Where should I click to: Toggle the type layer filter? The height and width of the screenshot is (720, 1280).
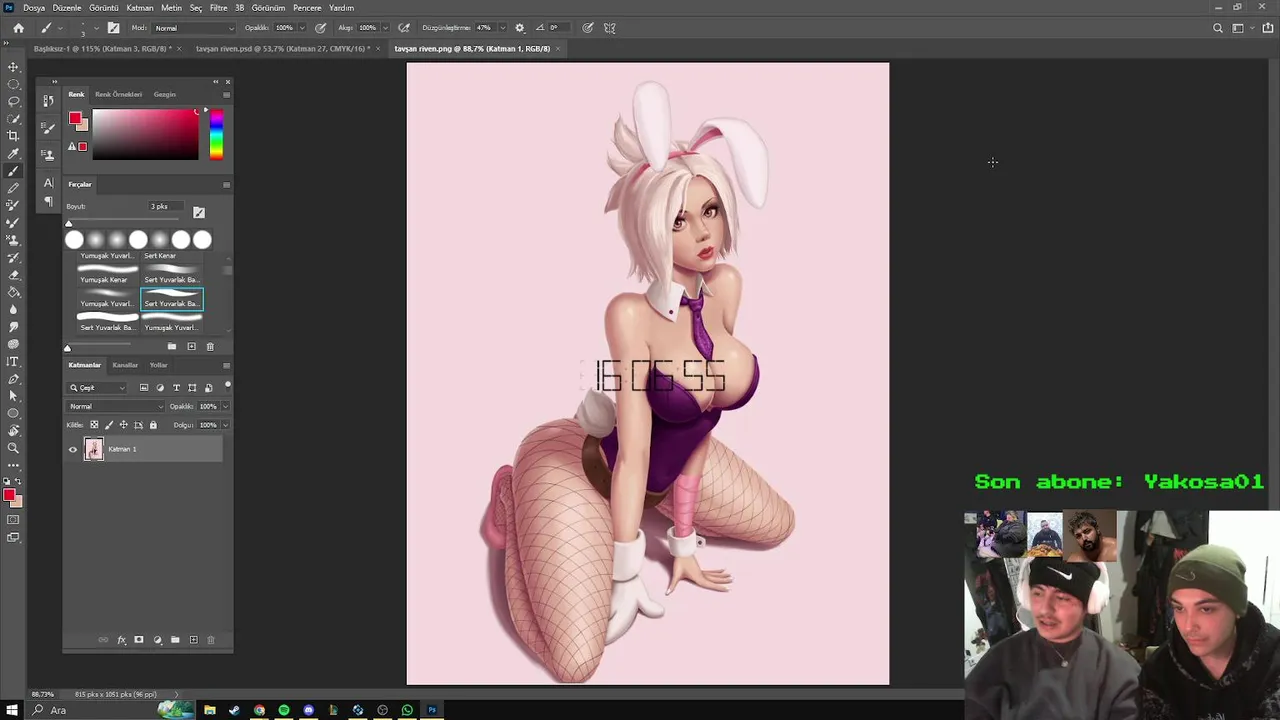tap(176, 388)
